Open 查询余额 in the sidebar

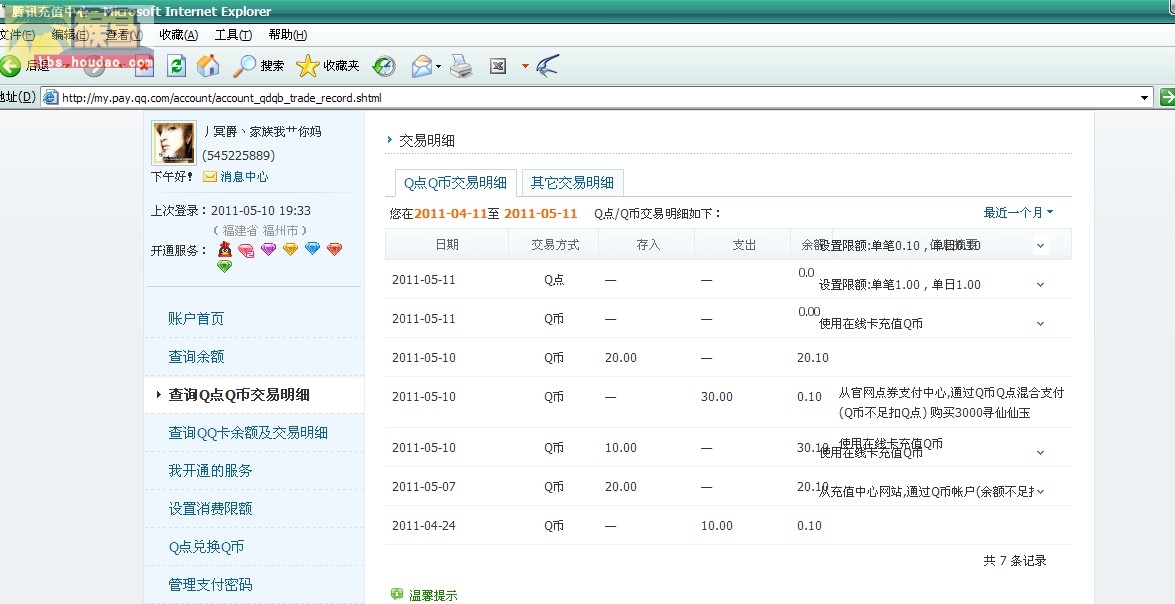[196, 357]
